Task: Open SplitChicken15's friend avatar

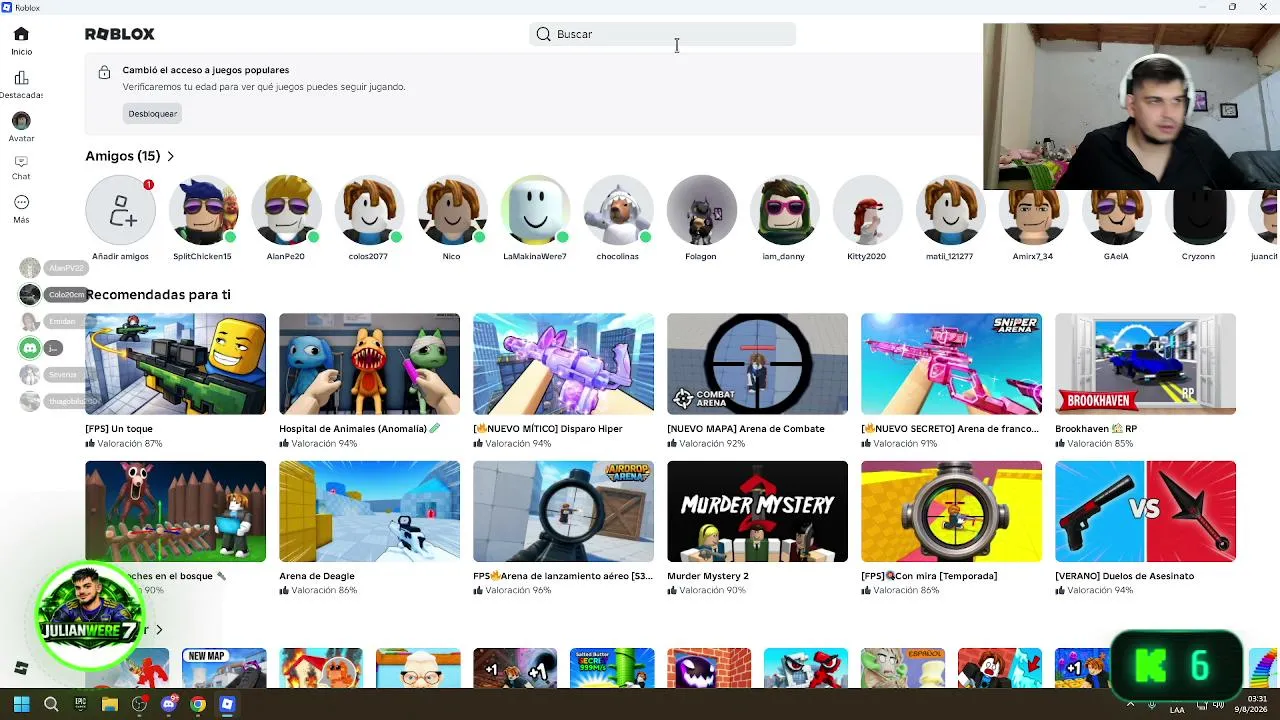Action: point(203,210)
